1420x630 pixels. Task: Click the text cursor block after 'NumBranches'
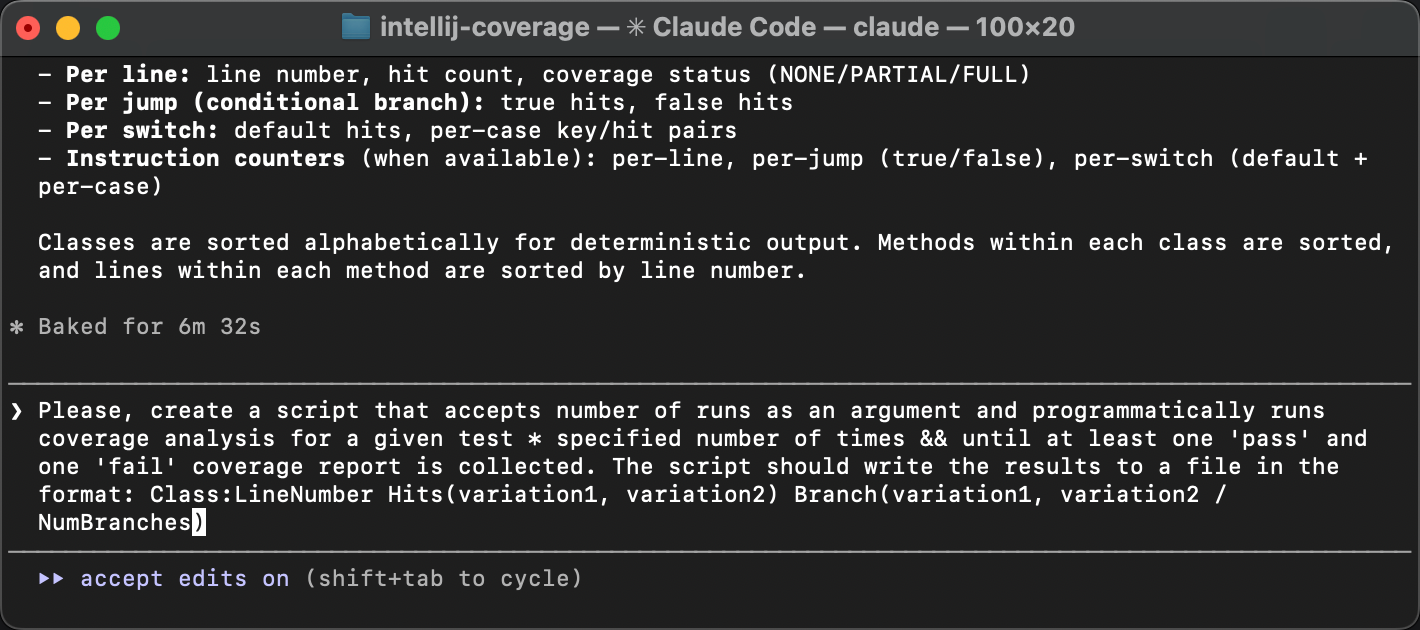coord(198,522)
